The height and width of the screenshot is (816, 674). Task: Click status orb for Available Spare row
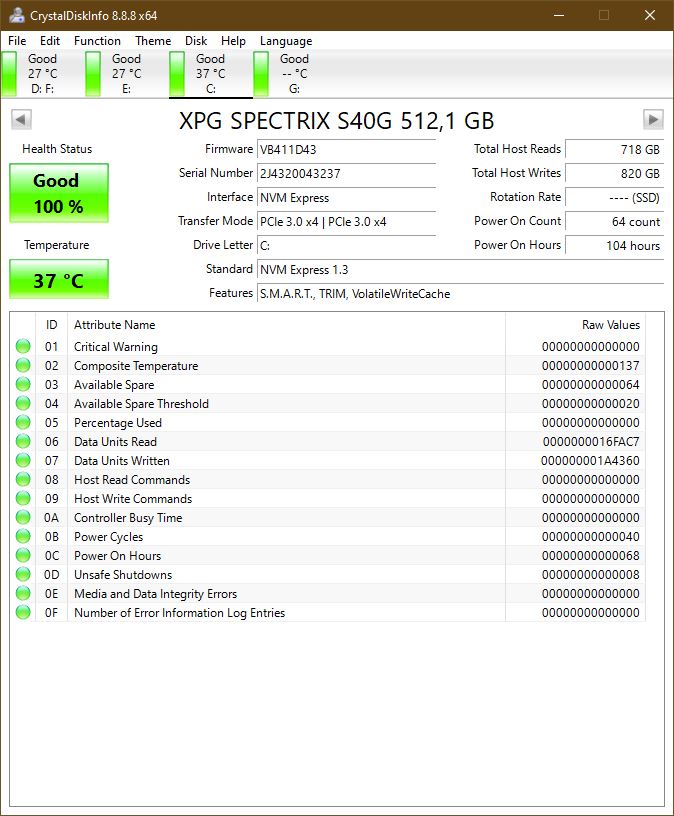[23, 384]
